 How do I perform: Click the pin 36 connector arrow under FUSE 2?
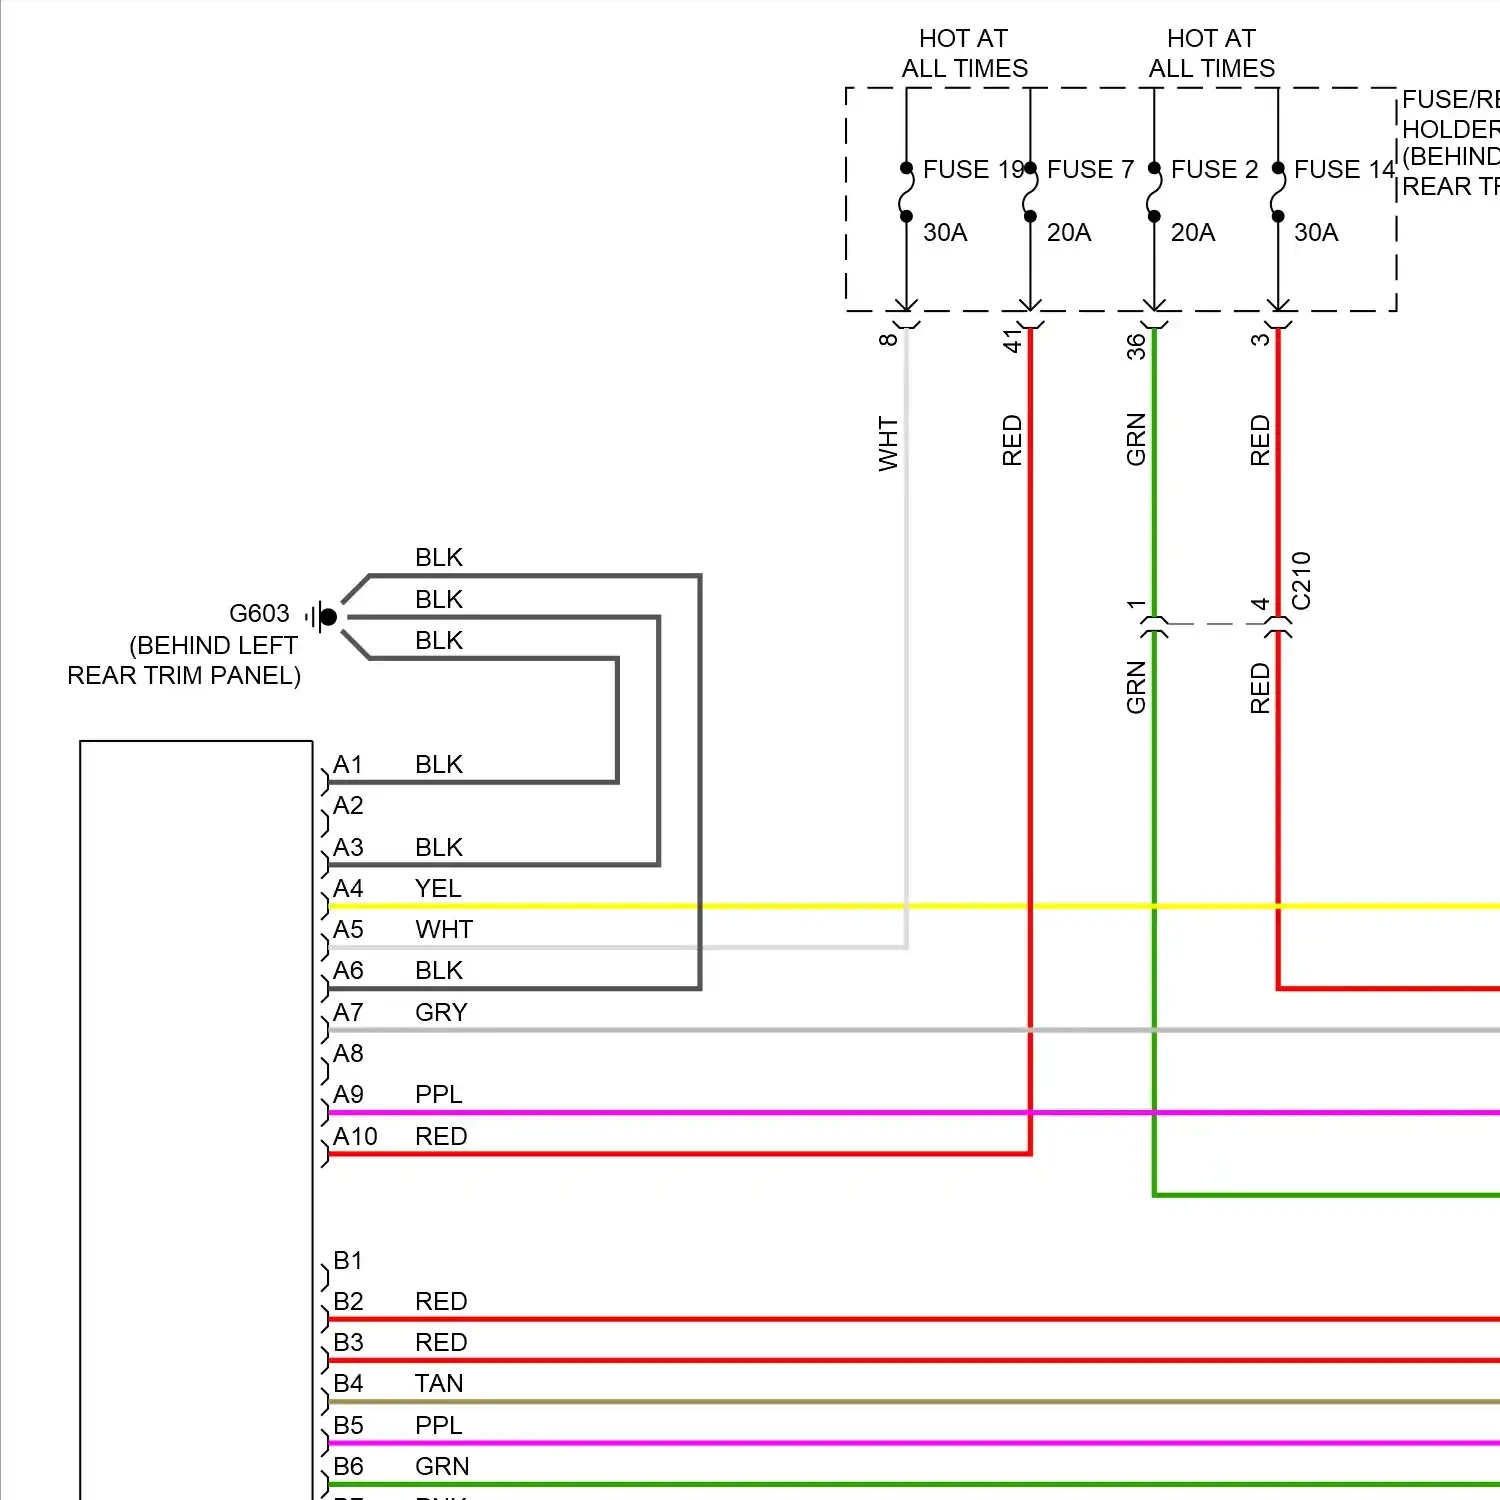click(x=1152, y=307)
